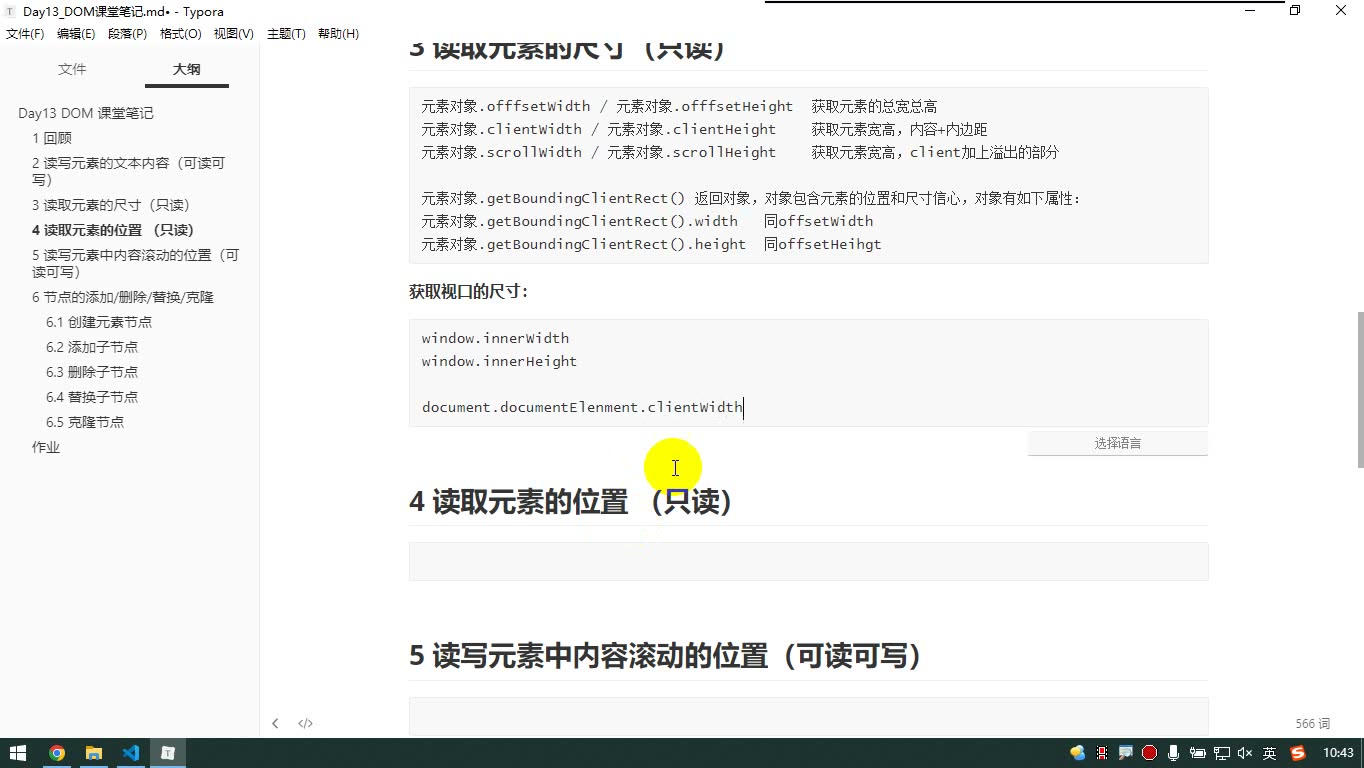Open the Windows Start menu
1364x768 pixels.
(x=18, y=753)
